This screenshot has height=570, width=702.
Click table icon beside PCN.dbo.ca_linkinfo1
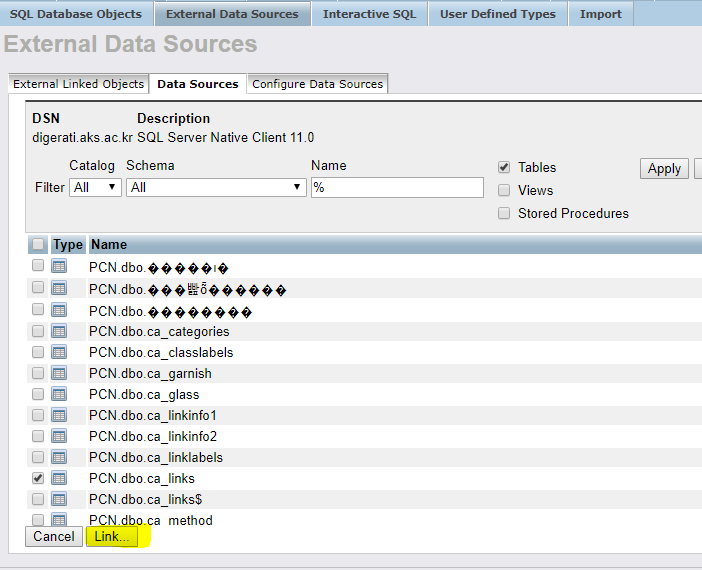coord(59,415)
